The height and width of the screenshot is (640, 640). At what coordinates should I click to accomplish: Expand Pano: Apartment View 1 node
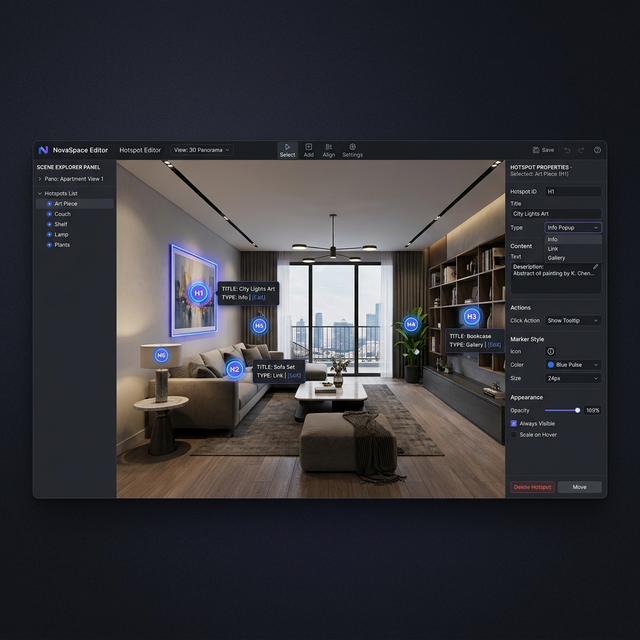[x=40, y=179]
